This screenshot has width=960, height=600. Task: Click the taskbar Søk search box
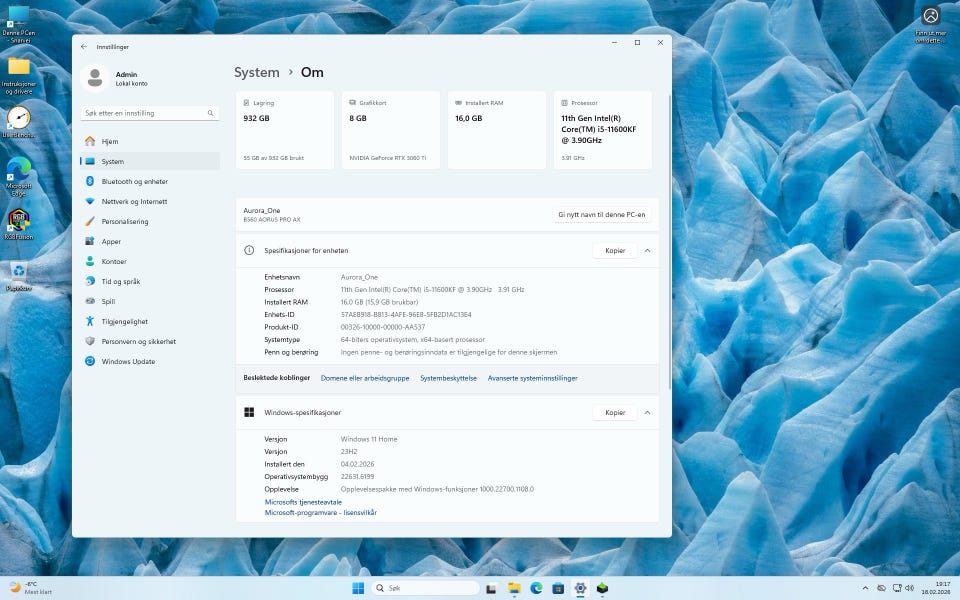(426, 588)
